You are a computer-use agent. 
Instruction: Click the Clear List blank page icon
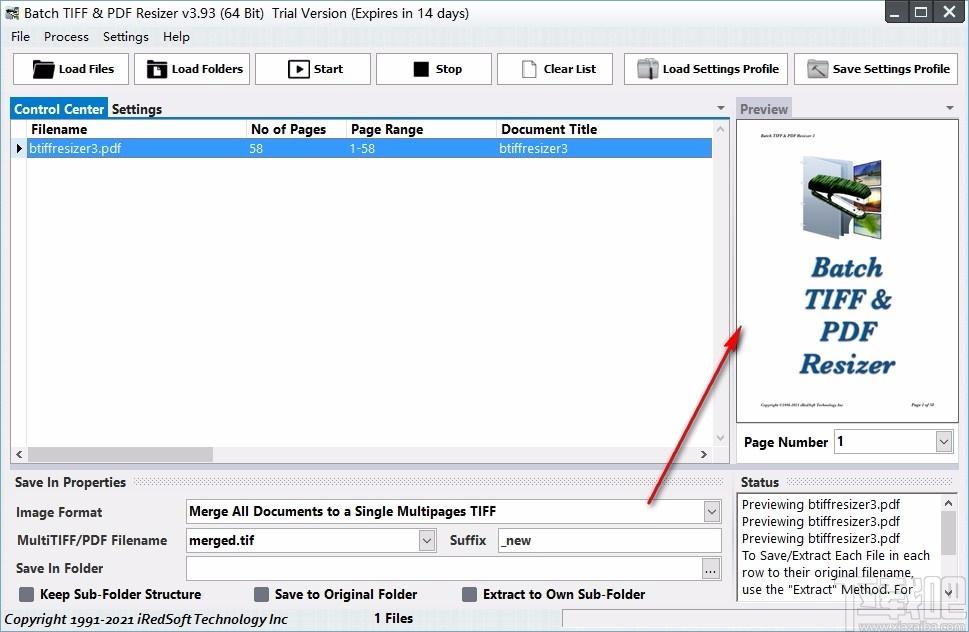tap(529, 69)
